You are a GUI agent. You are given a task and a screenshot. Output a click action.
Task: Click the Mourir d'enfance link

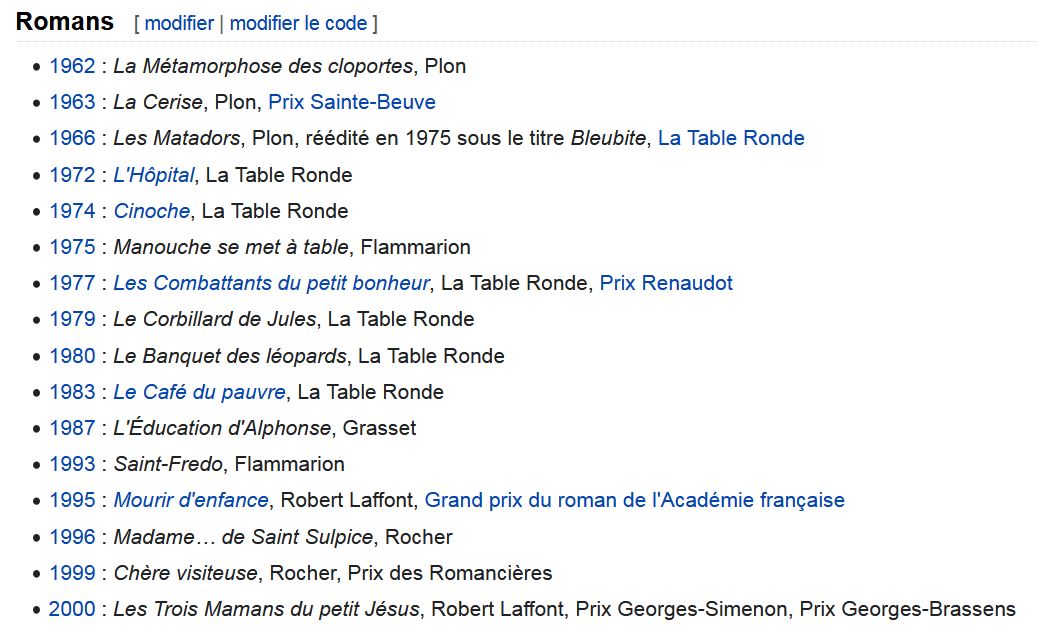(x=191, y=500)
